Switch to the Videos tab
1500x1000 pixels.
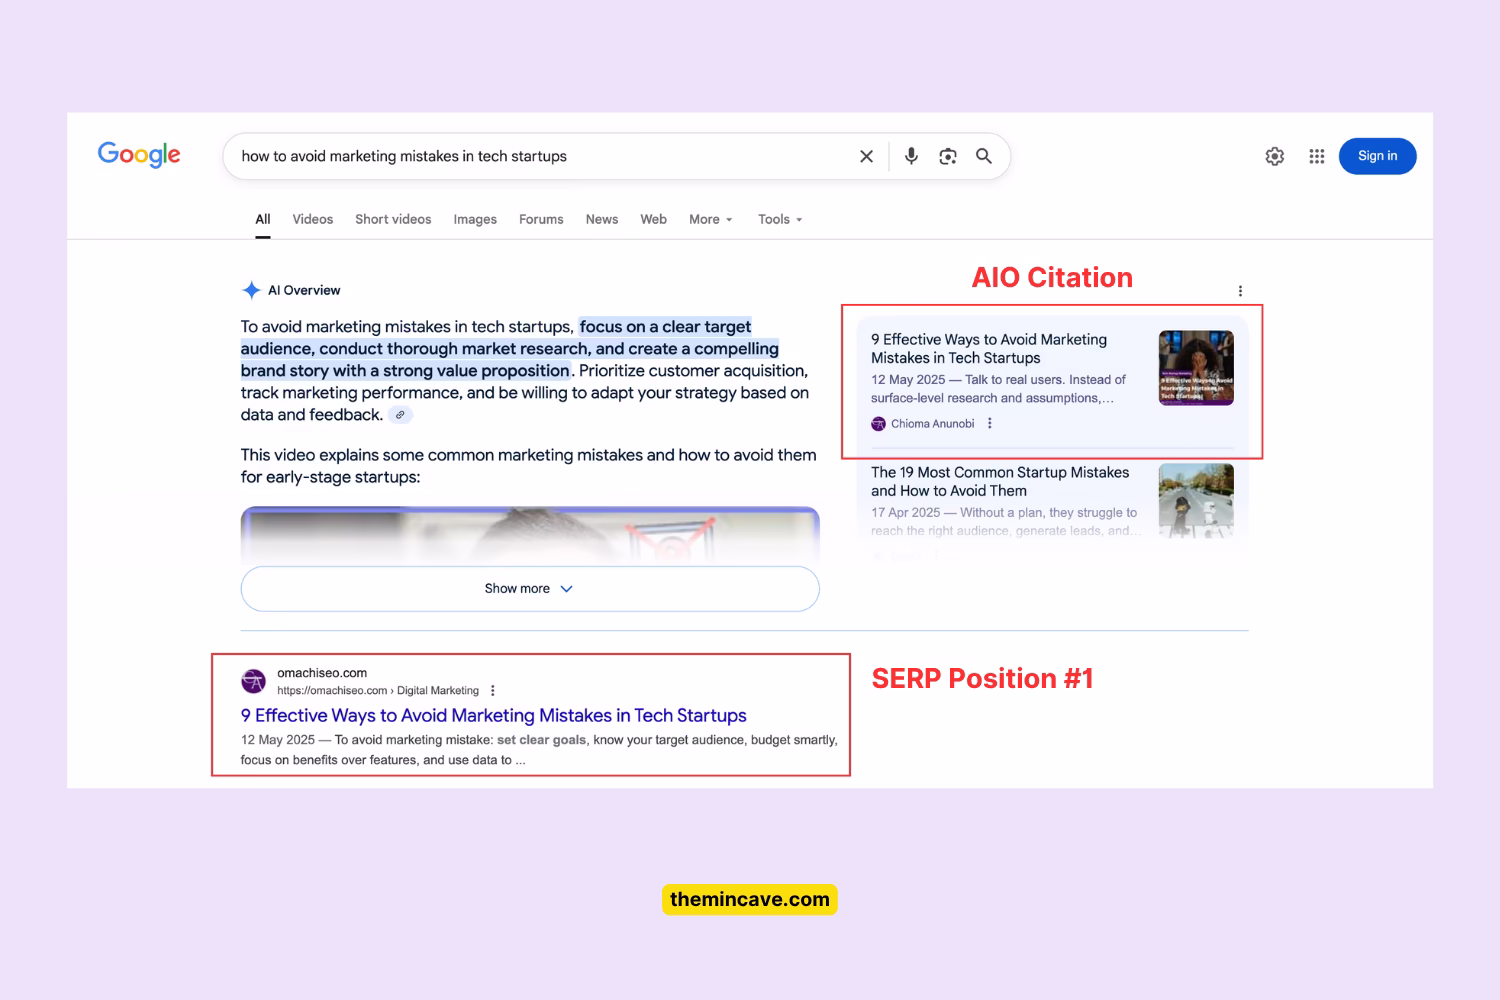313,219
